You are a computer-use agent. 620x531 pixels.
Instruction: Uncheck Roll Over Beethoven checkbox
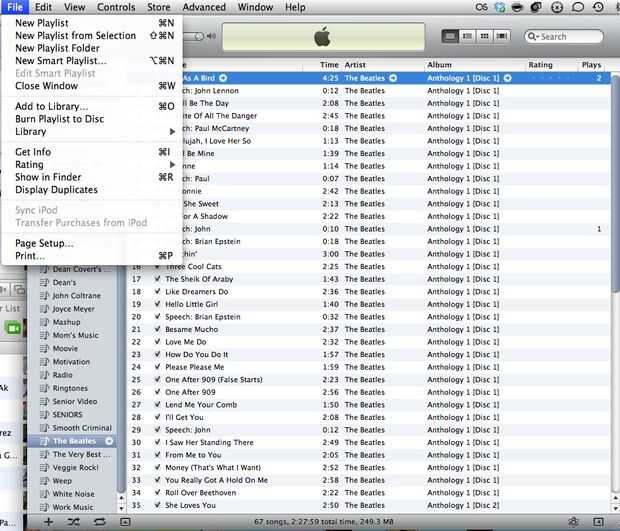tap(157, 493)
